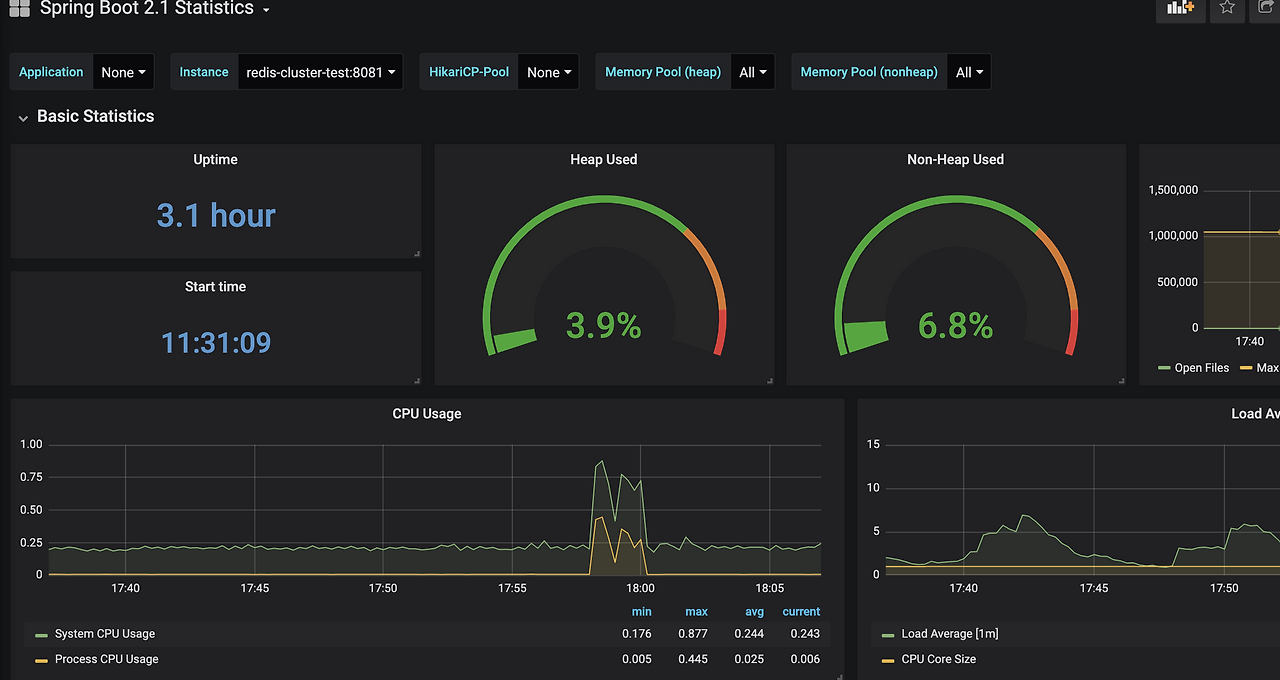Click the Uptime panel resize corner handle

coord(417,254)
